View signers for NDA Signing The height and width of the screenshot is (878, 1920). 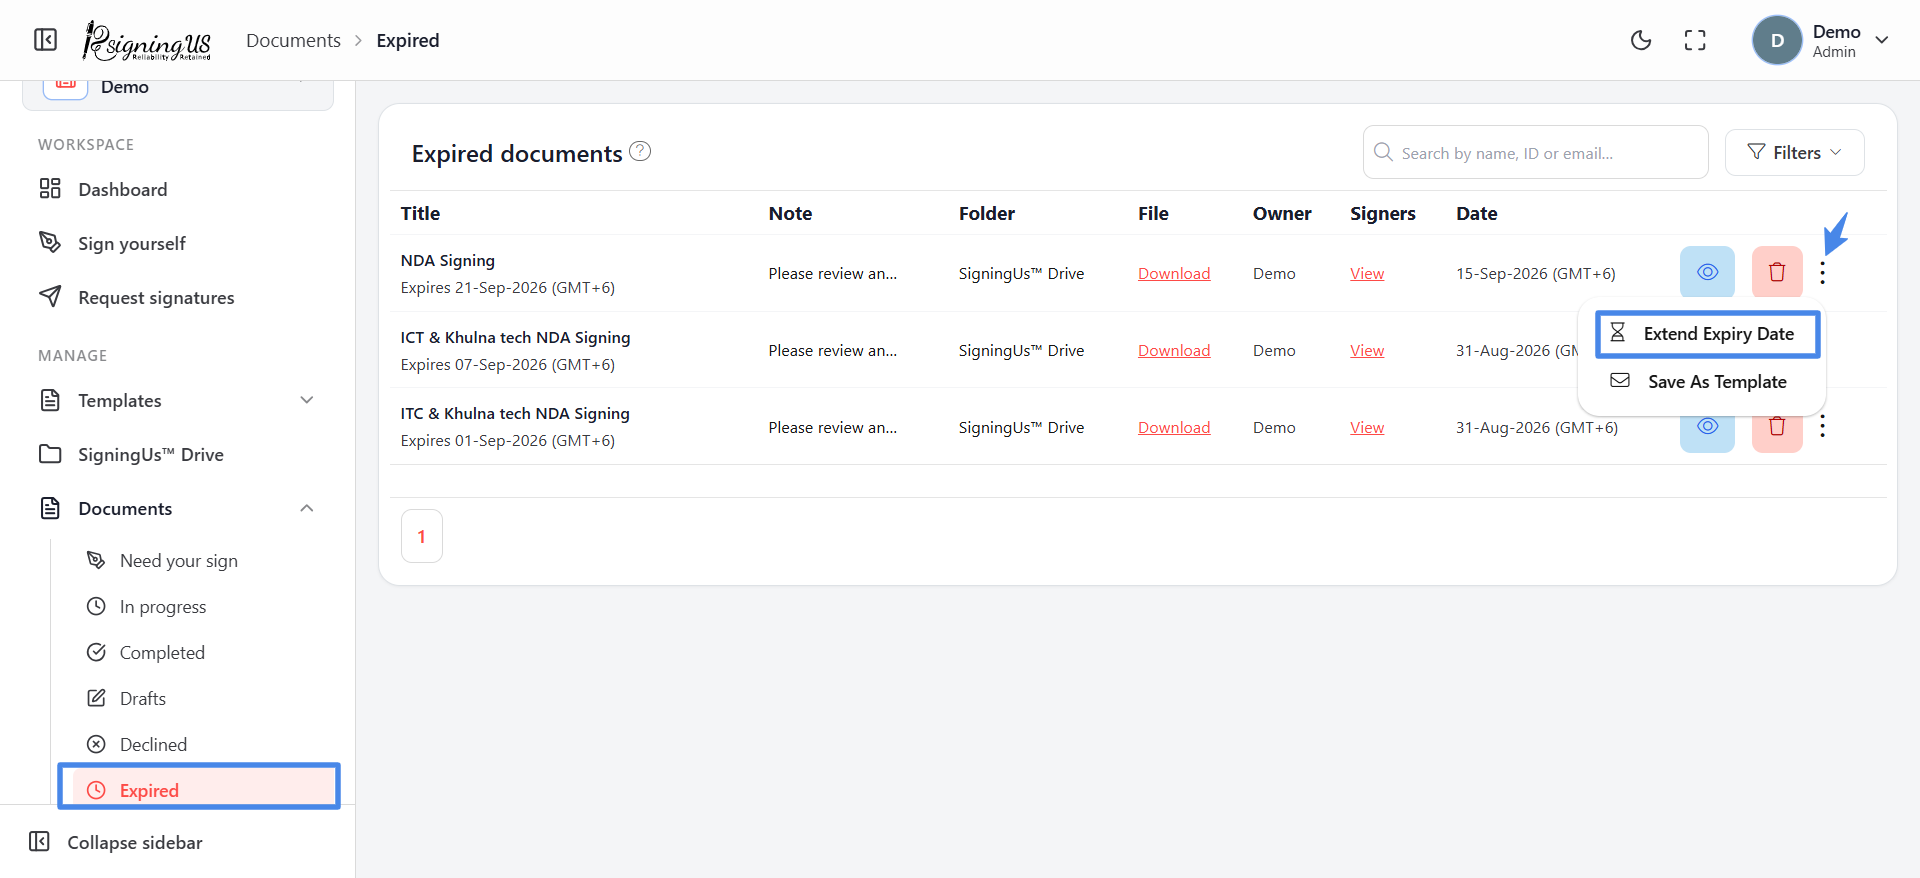click(x=1367, y=273)
